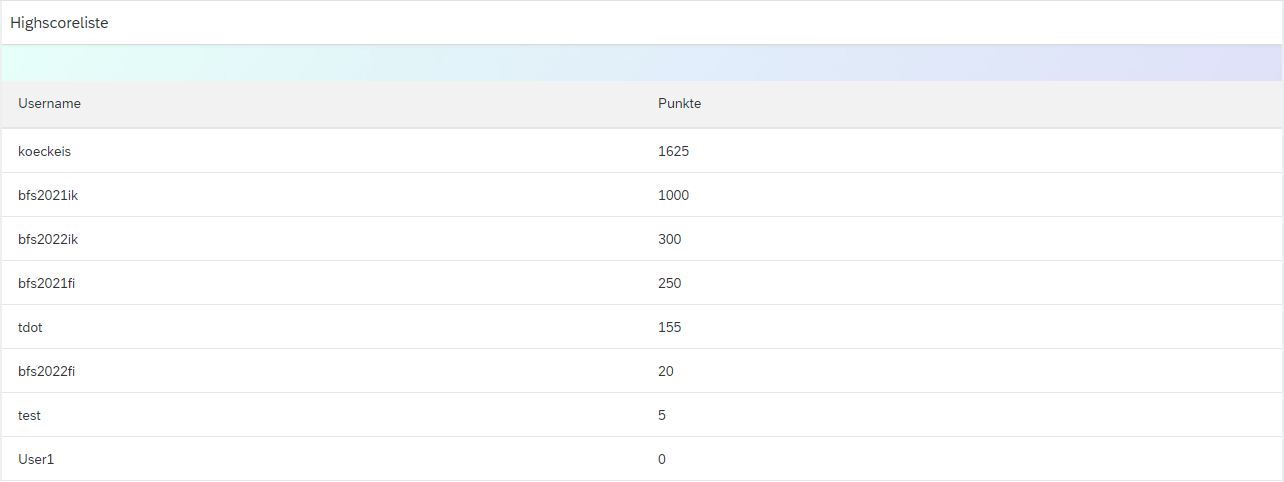
Task: Click the tdot username row
Action: [x=642, y=327]
